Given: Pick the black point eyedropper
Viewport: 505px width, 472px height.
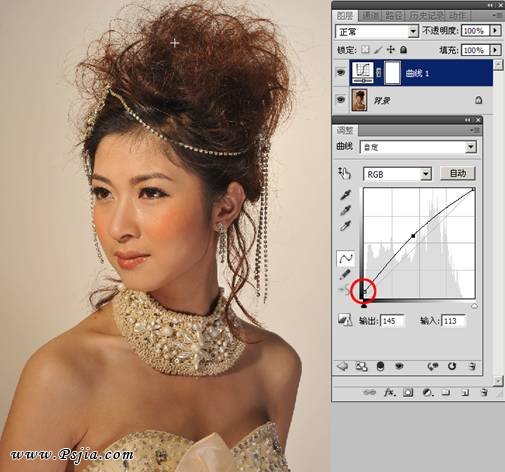Looking at the screenshot, I should (345, 195).
